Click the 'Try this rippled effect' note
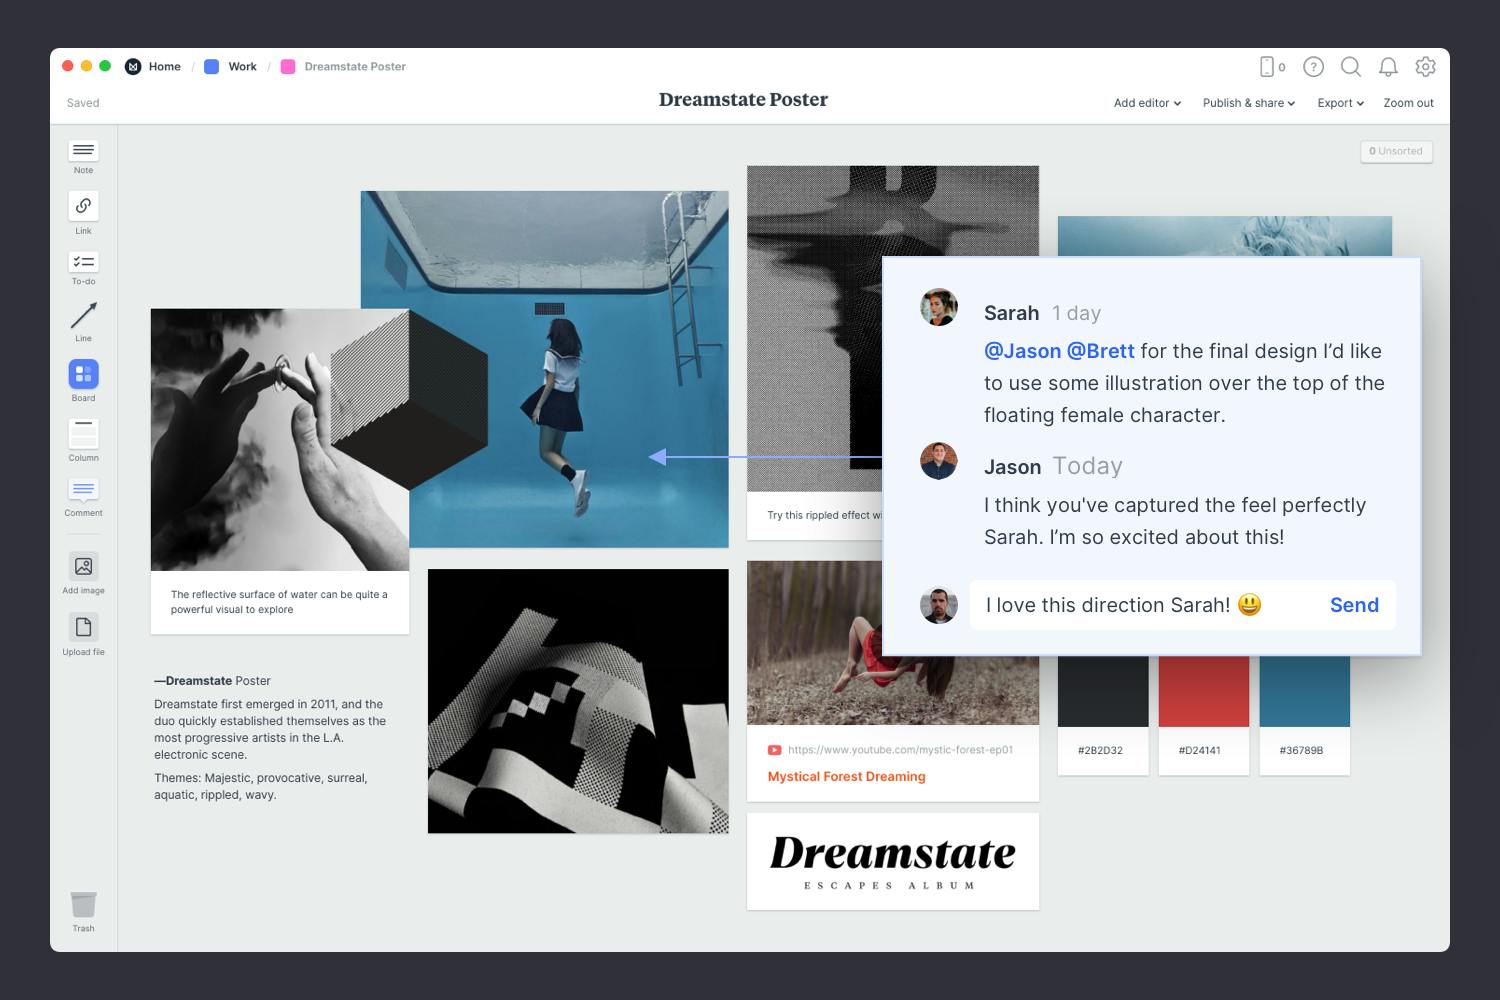Viewport: 1500px width, 1000px height. coord(825,516)
